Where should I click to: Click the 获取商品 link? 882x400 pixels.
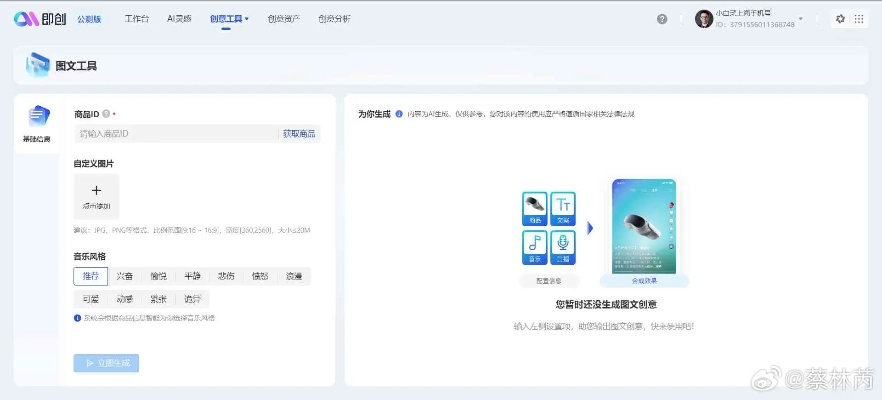[x=299, y=134]
